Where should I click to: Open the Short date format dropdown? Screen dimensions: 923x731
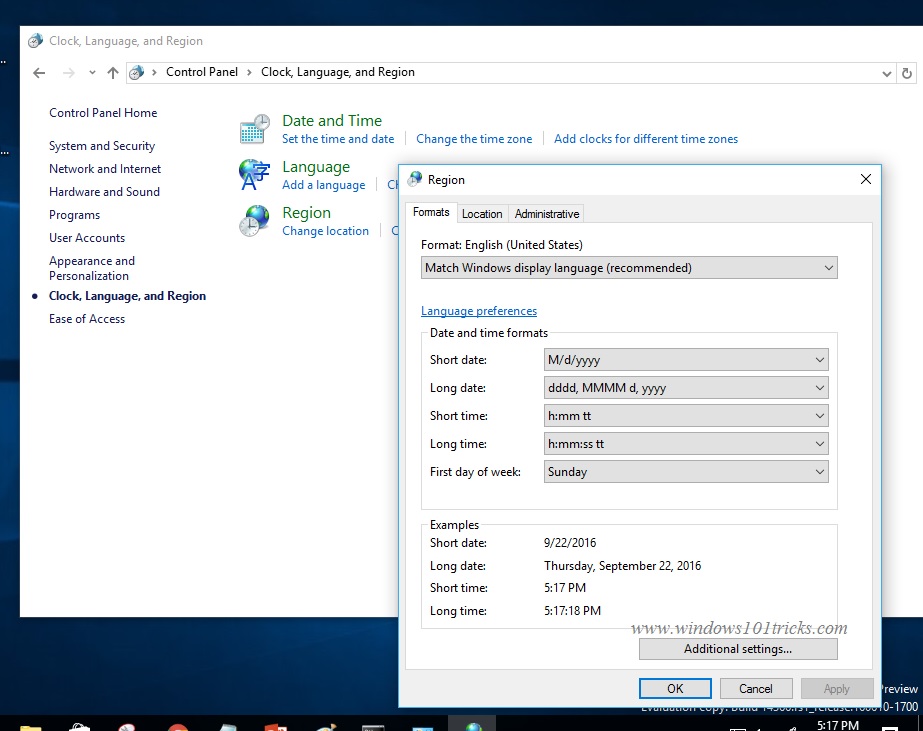[x=686, y=360]
